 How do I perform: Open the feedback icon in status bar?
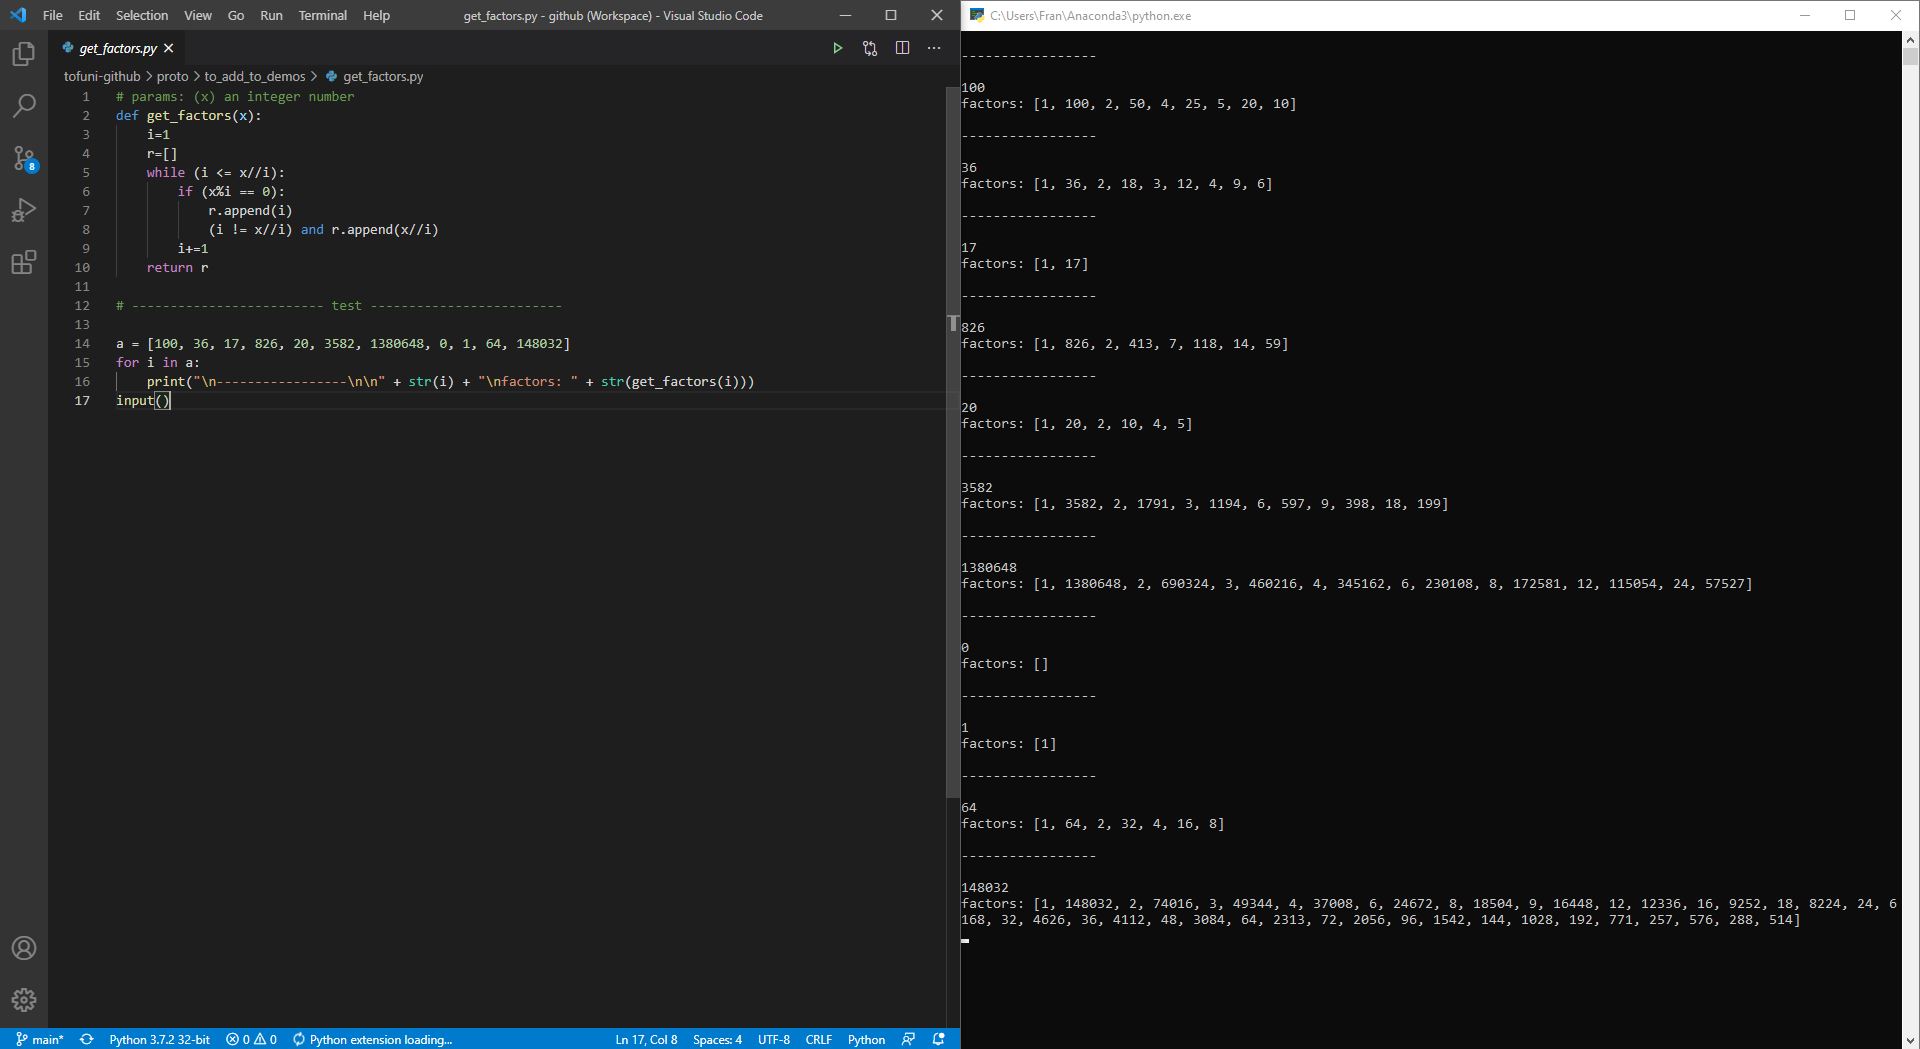pos(908,1039)
